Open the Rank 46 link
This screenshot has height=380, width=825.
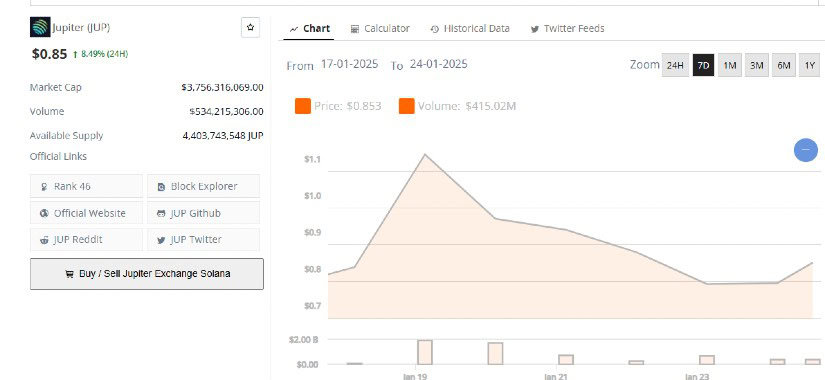tap(86, 186)
